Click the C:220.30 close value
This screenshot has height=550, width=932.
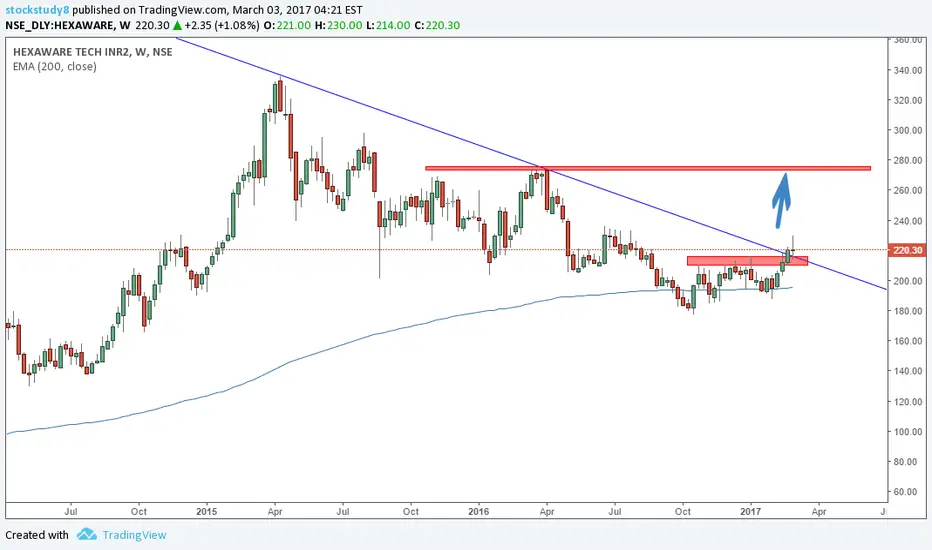(437, 26)
